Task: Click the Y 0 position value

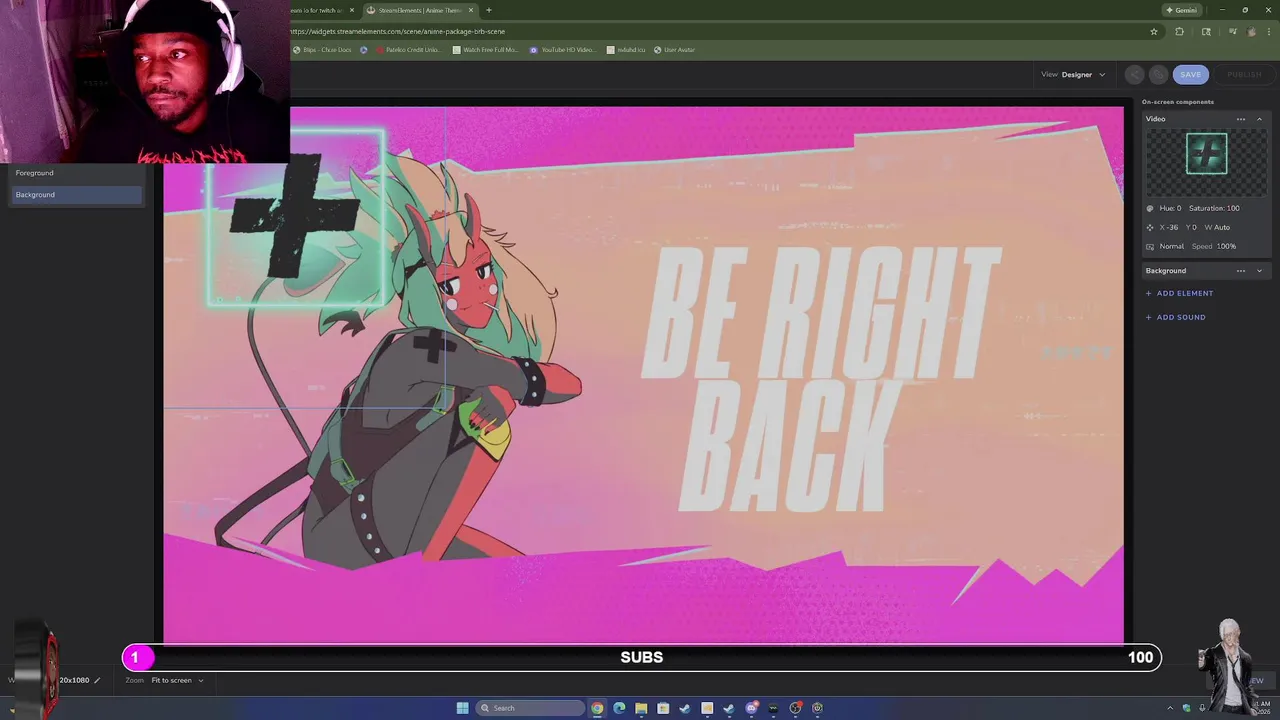Action: pyautogui.click(x=1191, y=227)
